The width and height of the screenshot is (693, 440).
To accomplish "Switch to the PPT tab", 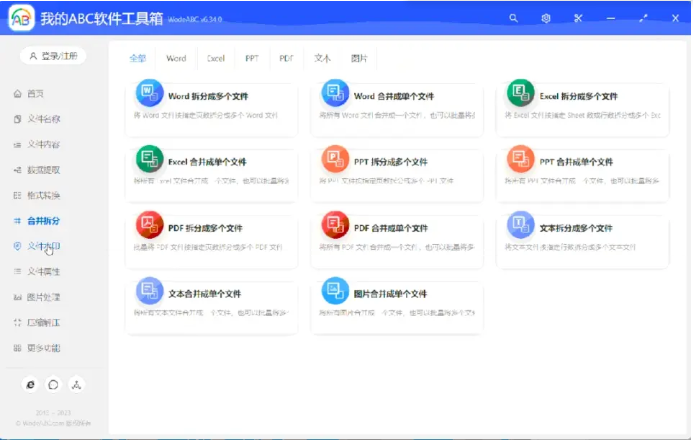I will tap(252, 58).
